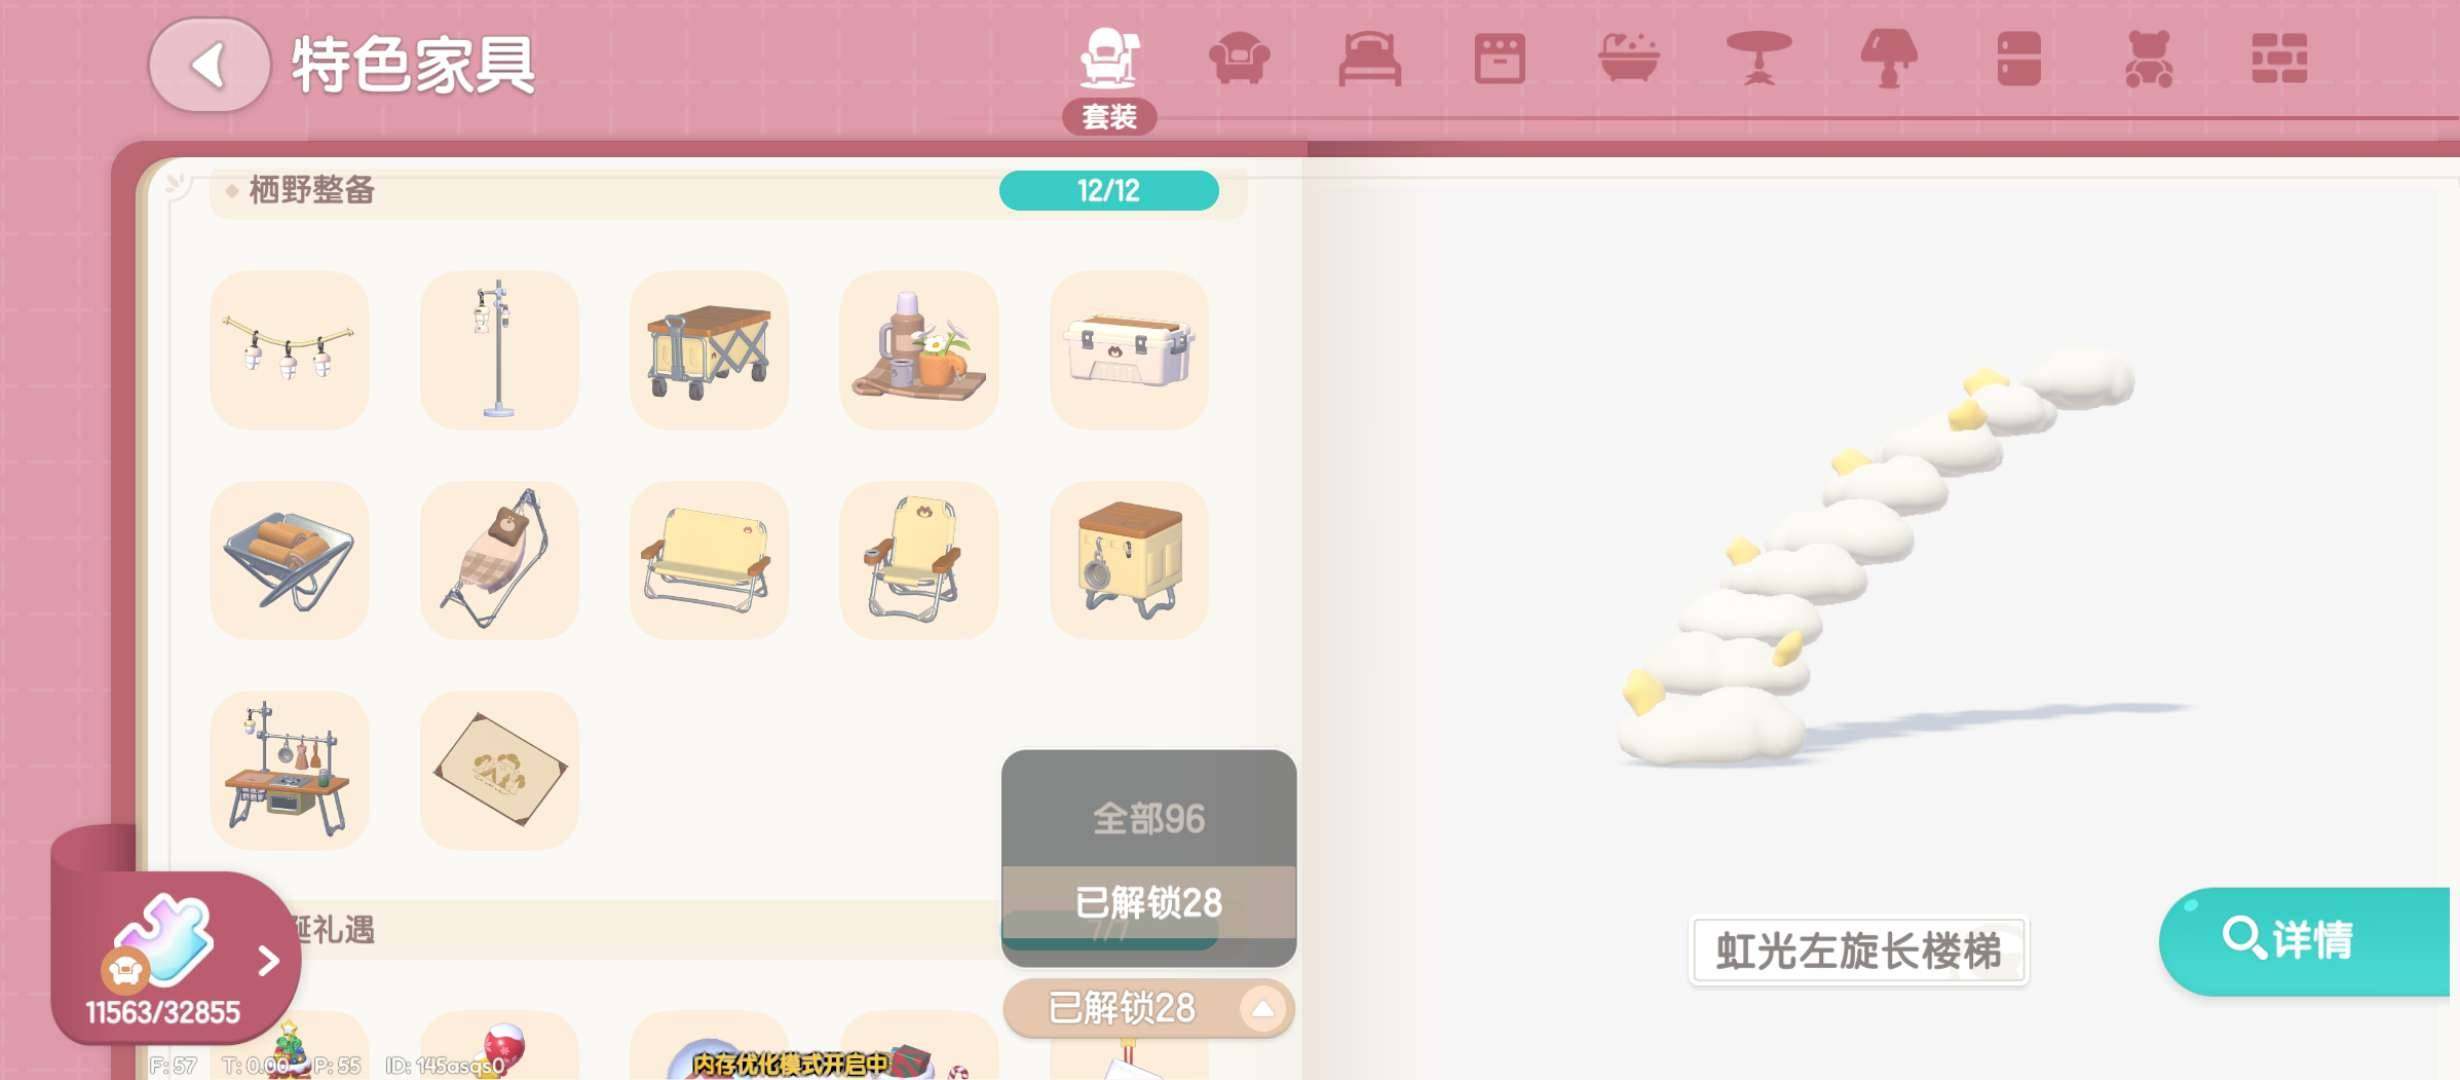Open 详情 details for the staircase

(x=2304, y=941)
